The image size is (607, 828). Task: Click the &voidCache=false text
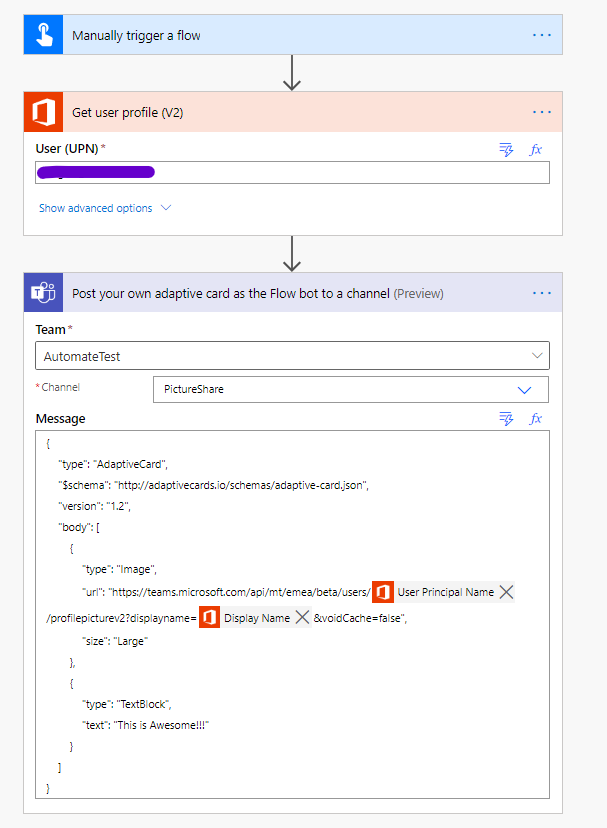360,618
